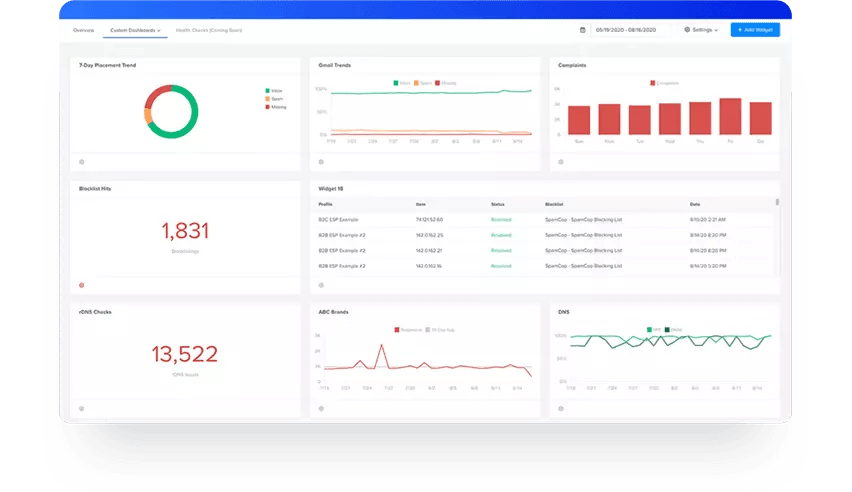Sort by the Status column header
The width and height of the screenshot is (852, 492).
coord(498,204)
